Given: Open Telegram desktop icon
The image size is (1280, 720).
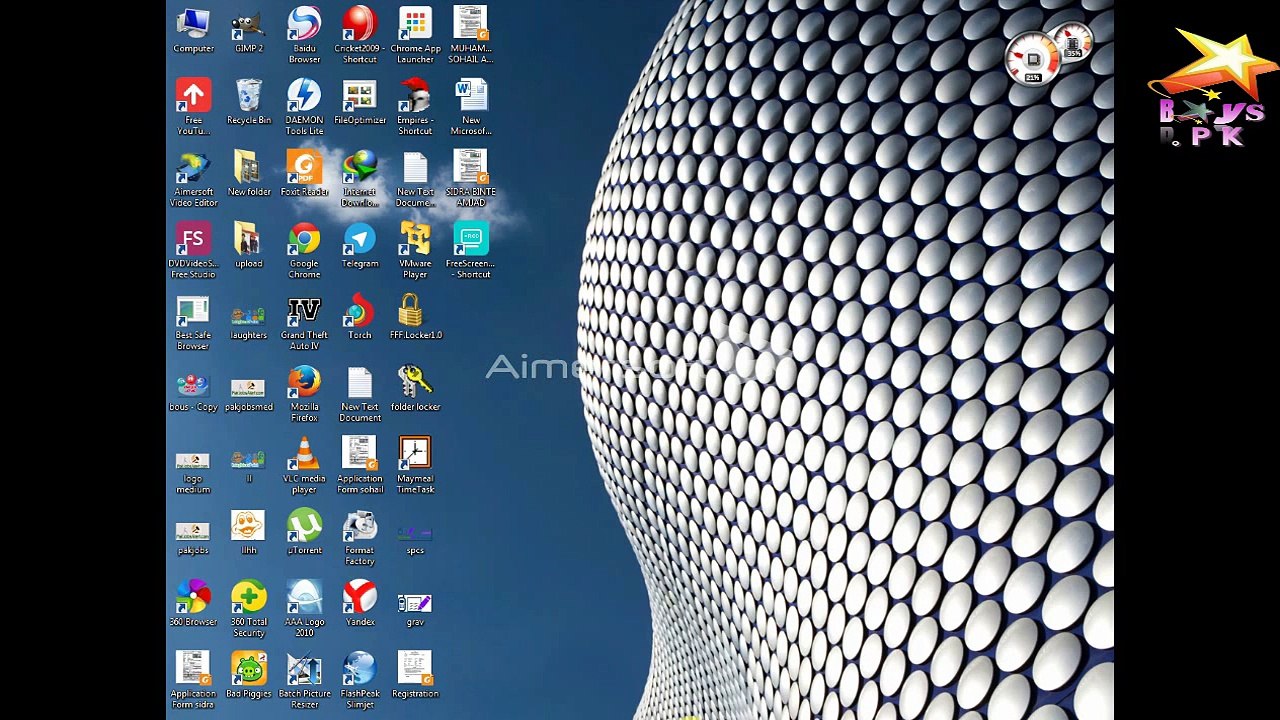Looking at the screenshot, I should click(360, 245).
